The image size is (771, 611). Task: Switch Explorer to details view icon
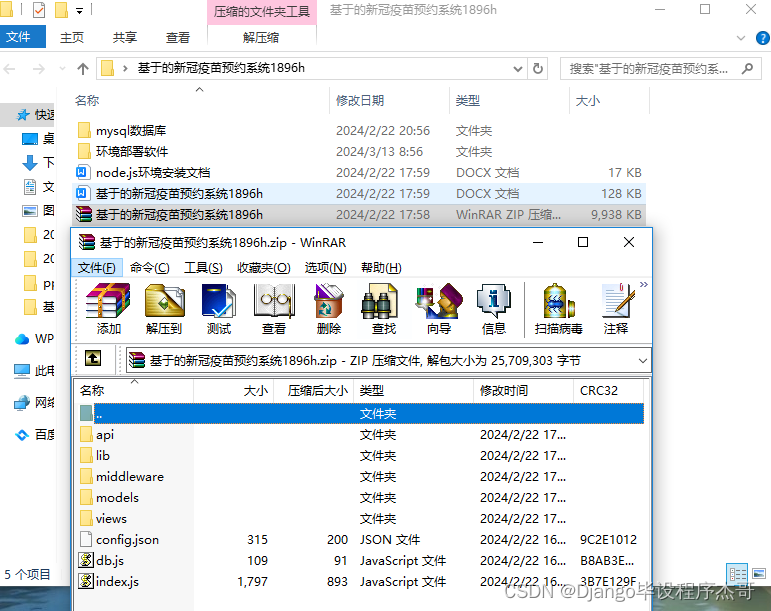(x=737, y=574)
